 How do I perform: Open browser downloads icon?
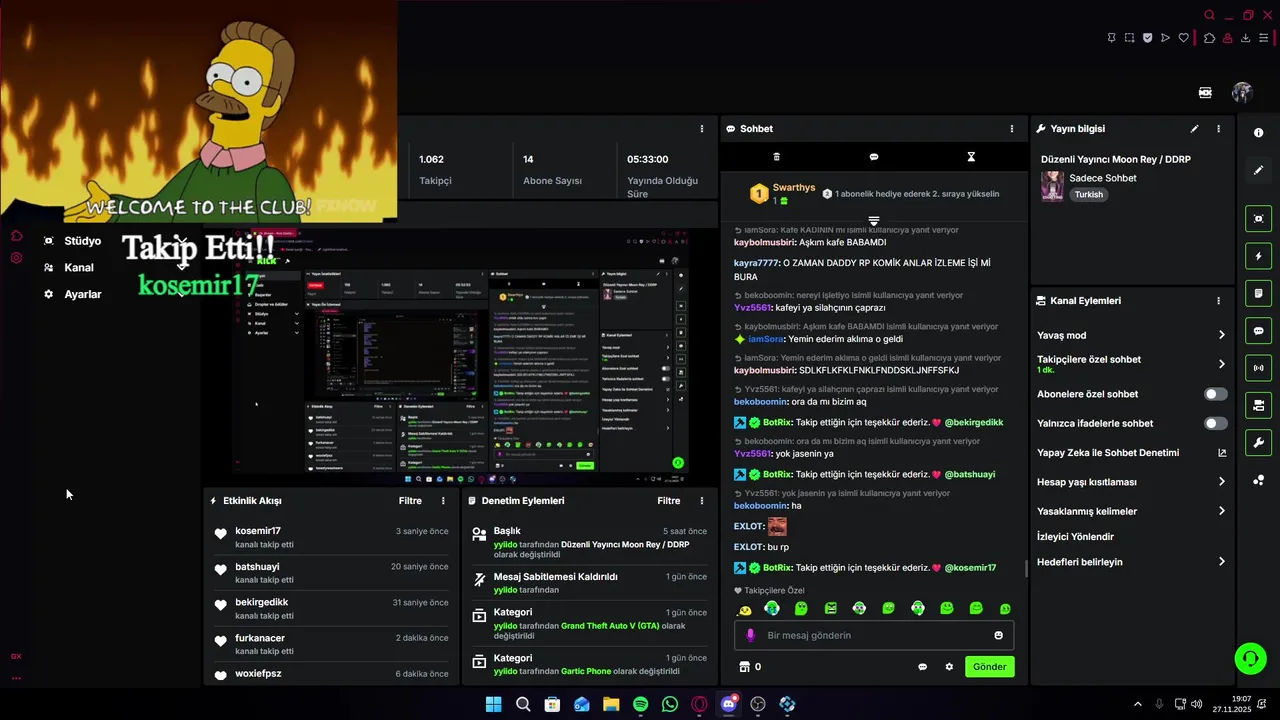coord(1246,38)
